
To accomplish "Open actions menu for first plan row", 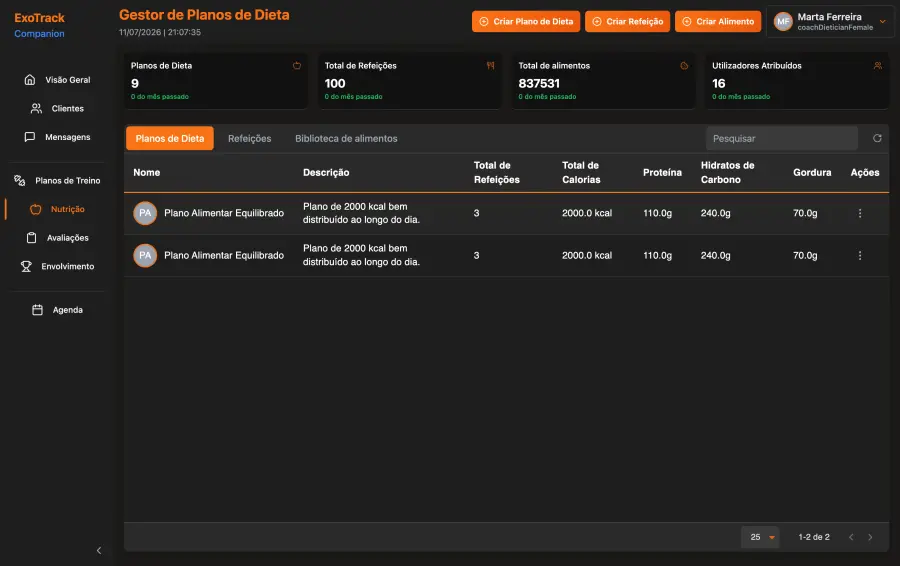I will (860, 213).
